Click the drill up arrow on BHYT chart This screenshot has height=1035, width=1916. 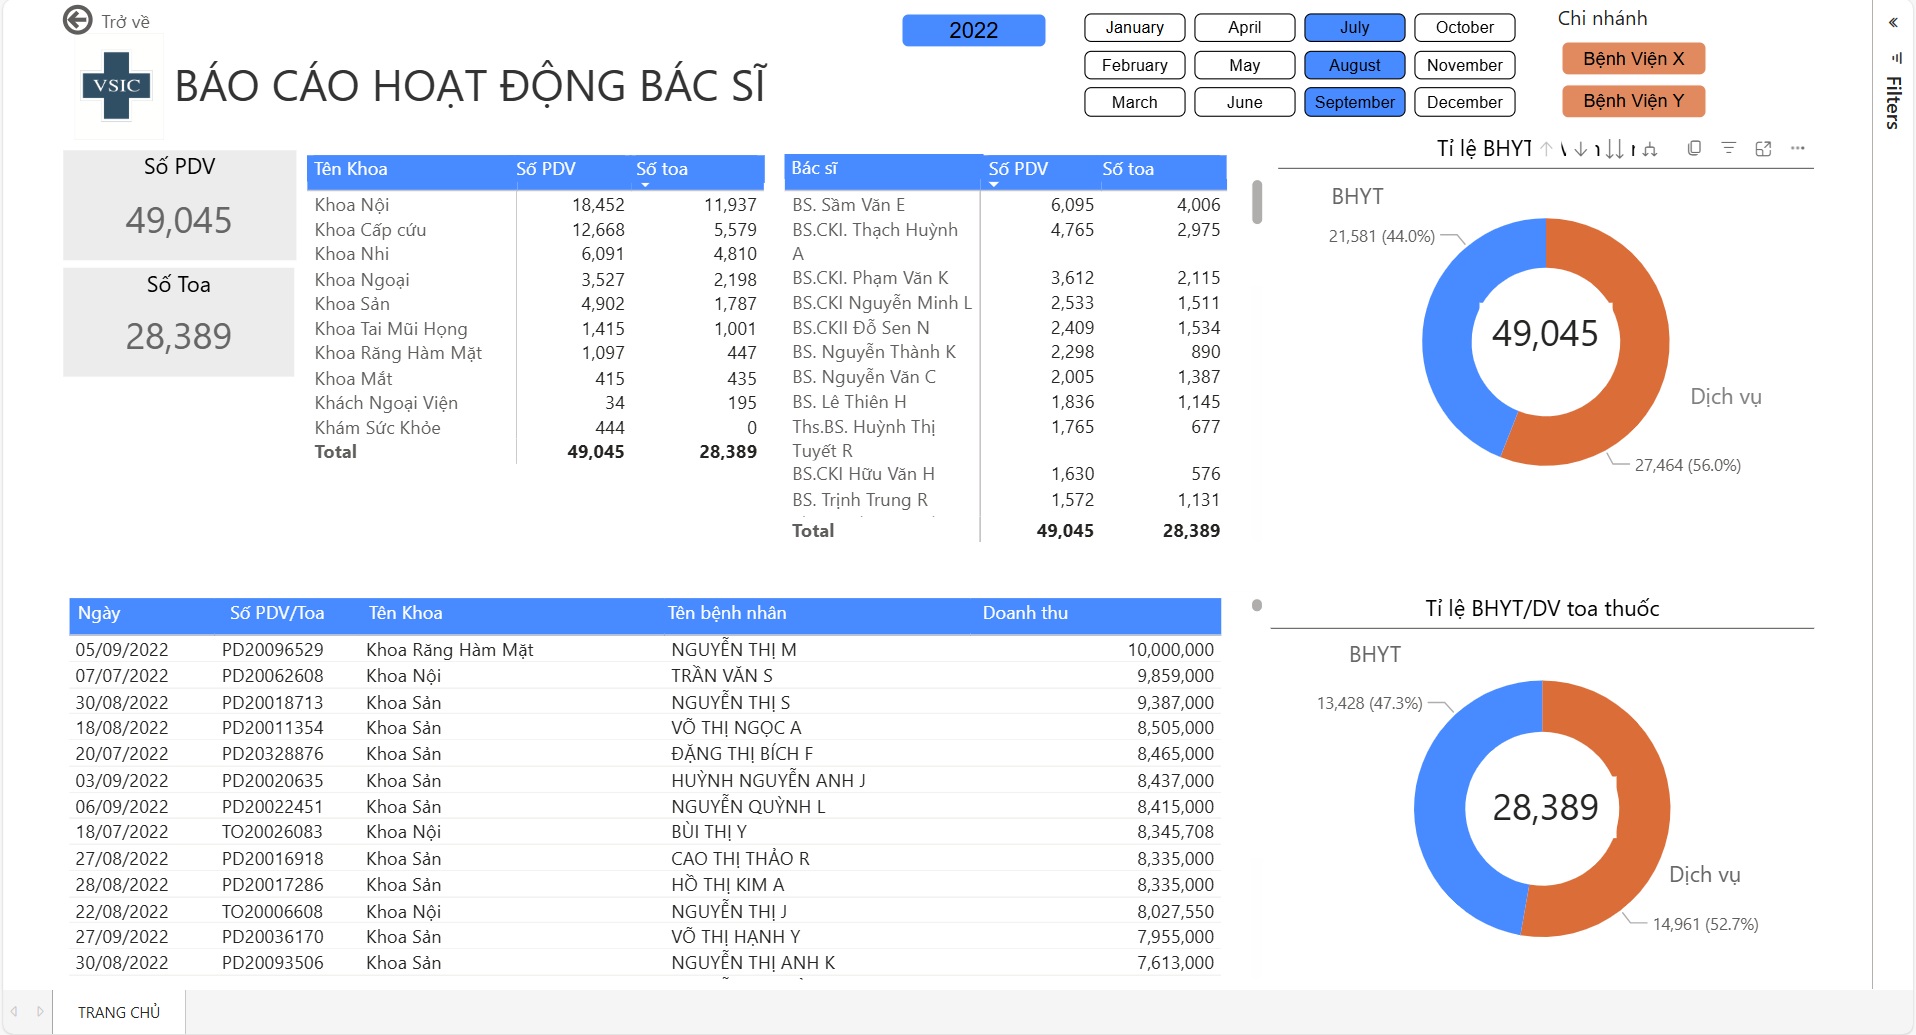(x=1546, y=149)
